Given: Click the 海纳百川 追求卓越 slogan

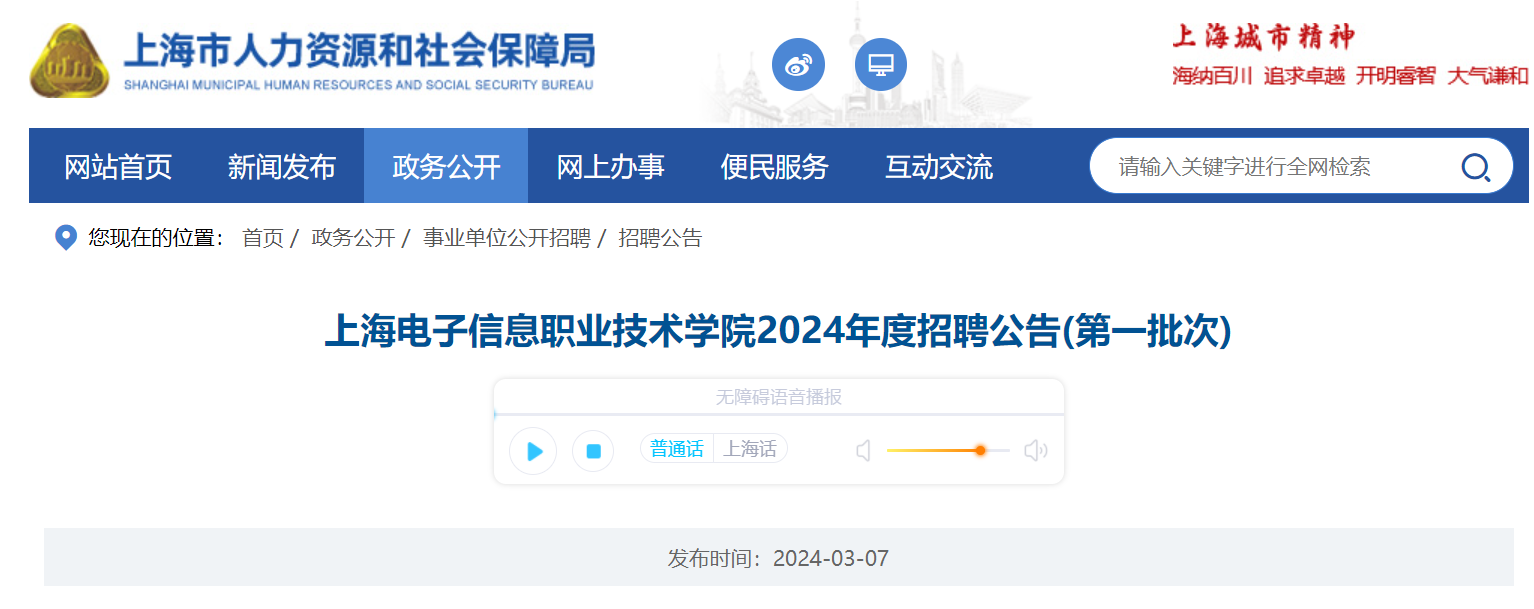Looking at the screenshot, I should (1259, 76).
